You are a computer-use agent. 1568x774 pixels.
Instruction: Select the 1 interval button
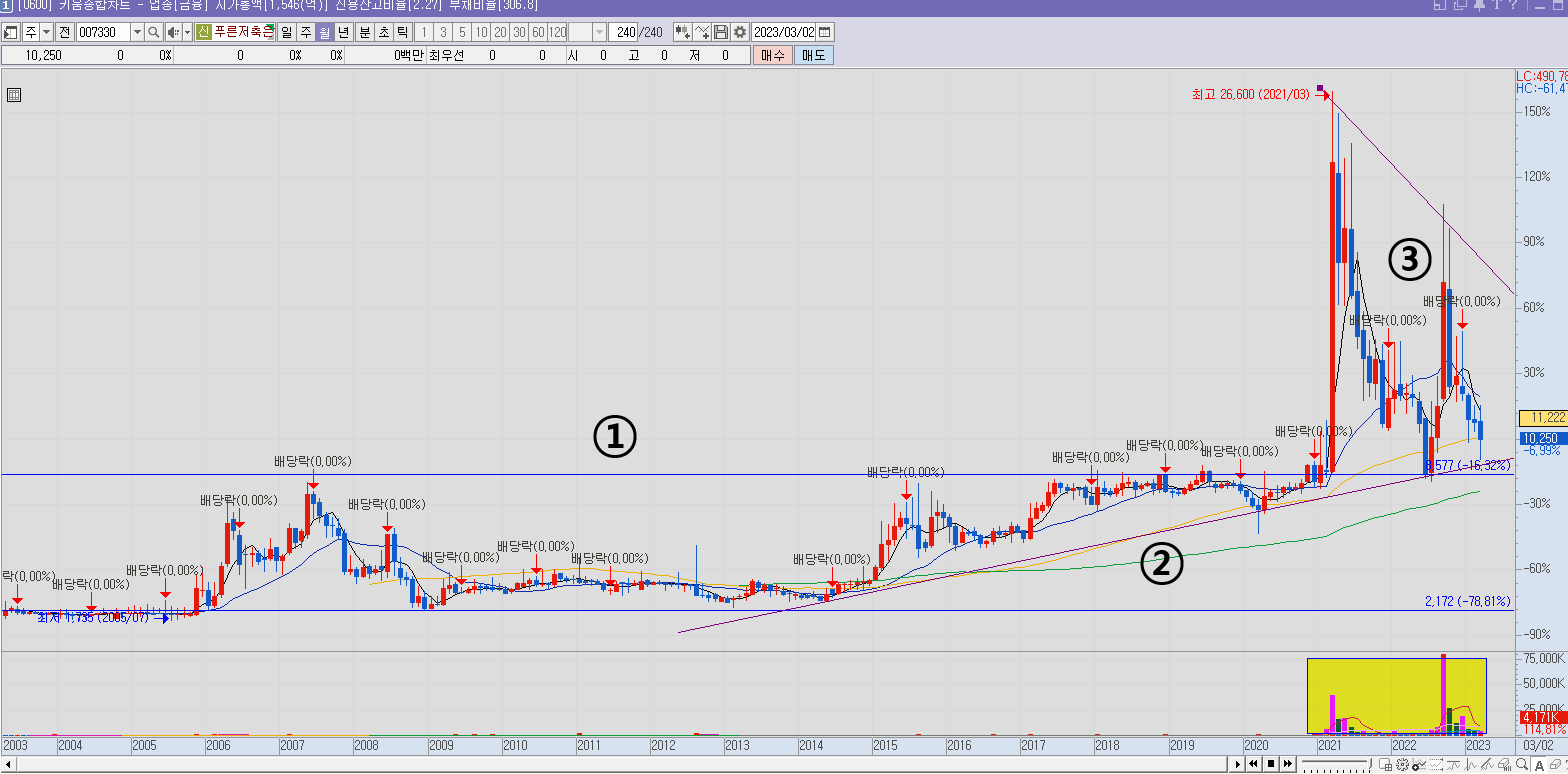tap(424, 32)
